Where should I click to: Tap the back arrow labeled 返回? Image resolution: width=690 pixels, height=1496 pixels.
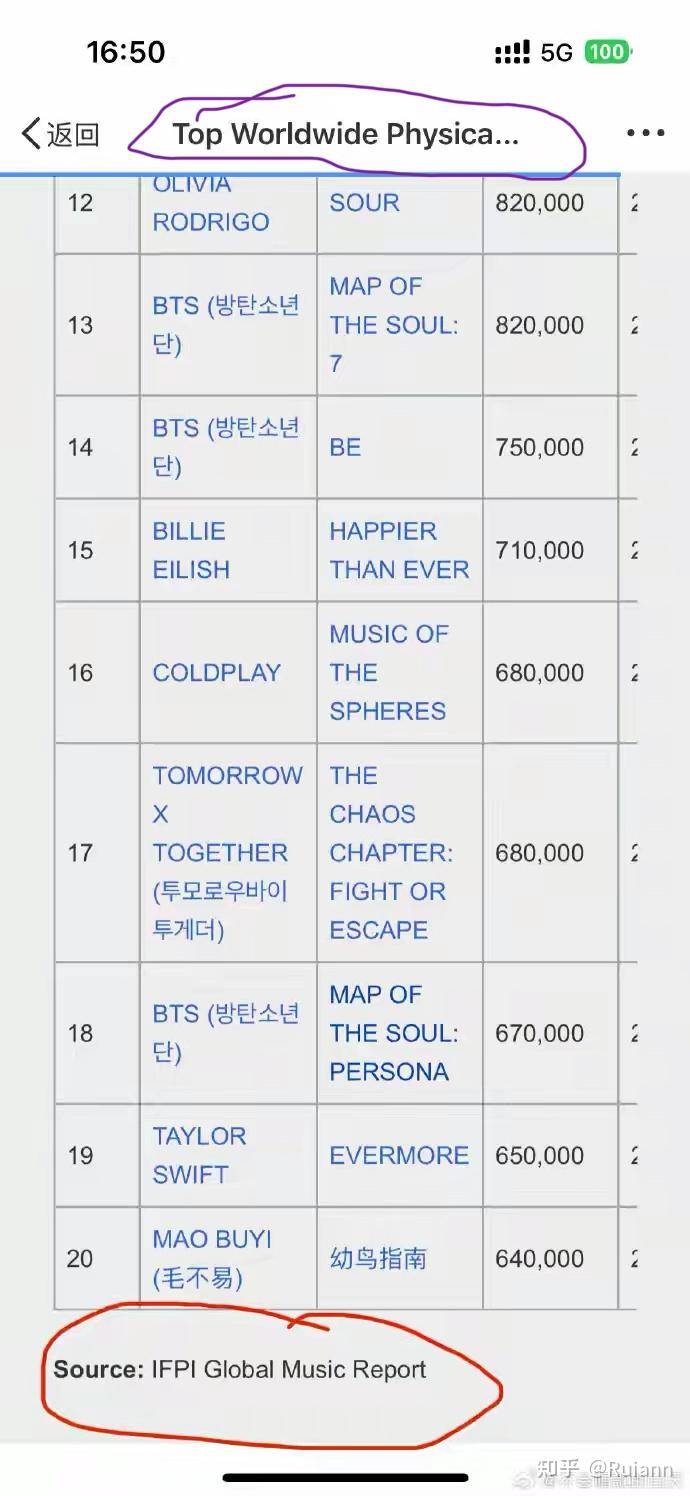(60, 134)
